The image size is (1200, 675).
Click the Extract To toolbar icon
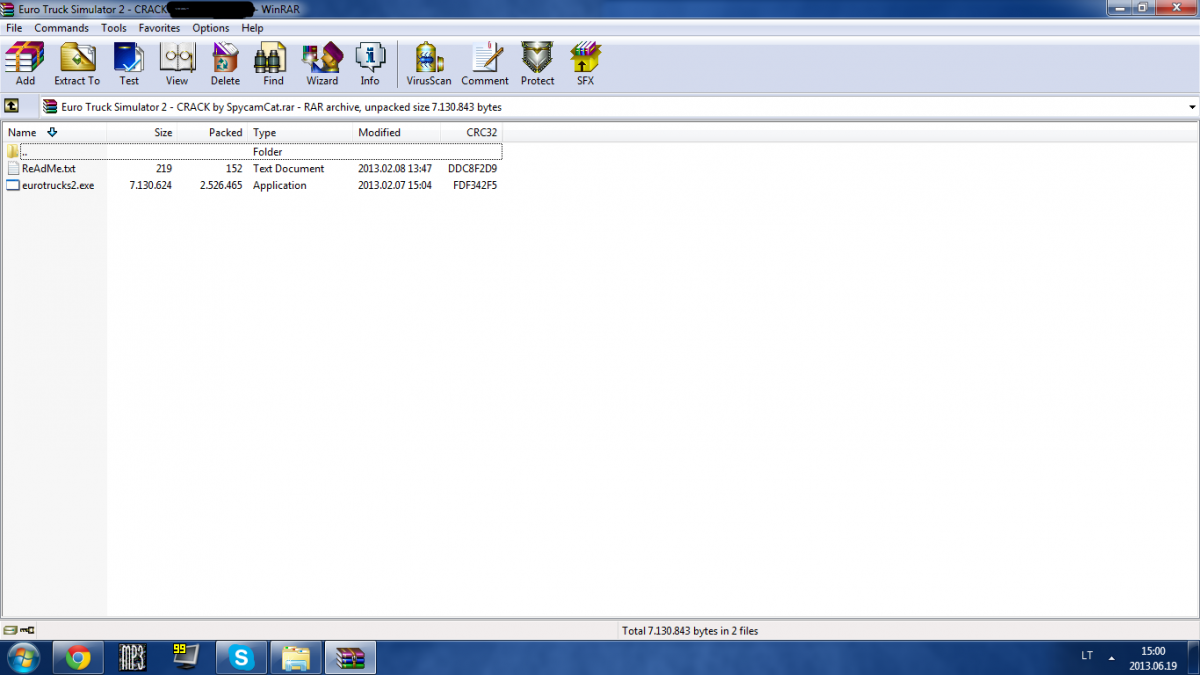tap(77, 64)
